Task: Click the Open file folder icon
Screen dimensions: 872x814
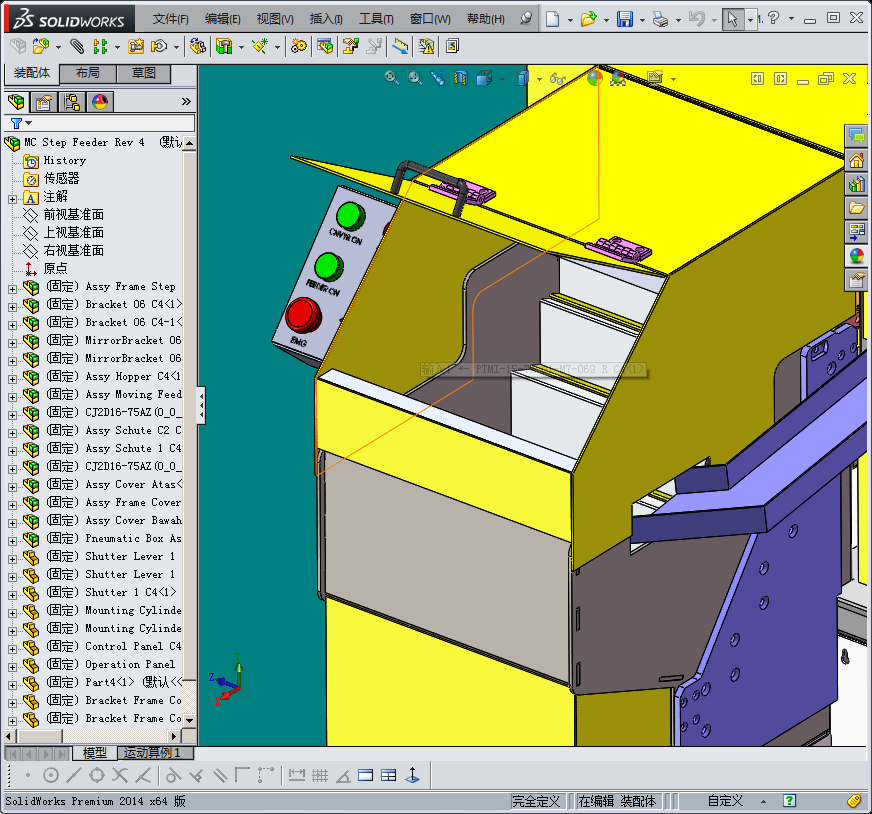Action: (588, 19)
